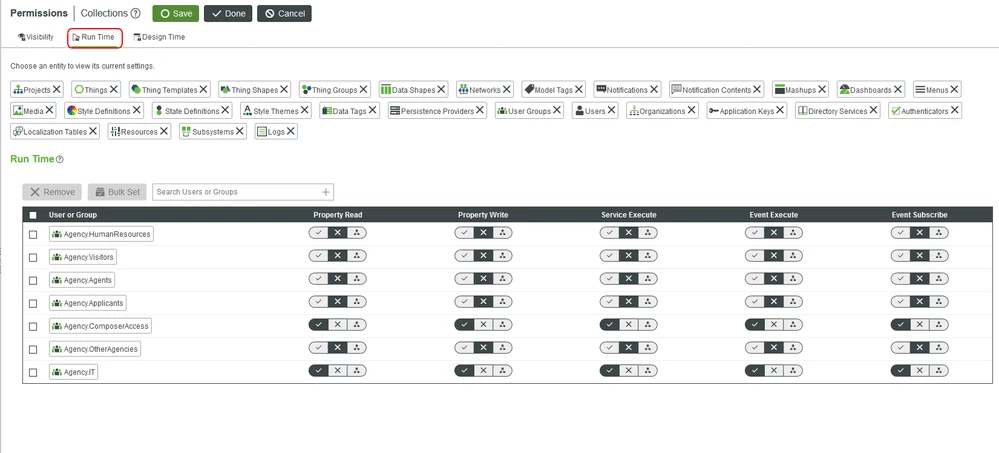999x453 pixels.
Task: Select the Persistence Providers entity icon
Action: tap(394, 111)
